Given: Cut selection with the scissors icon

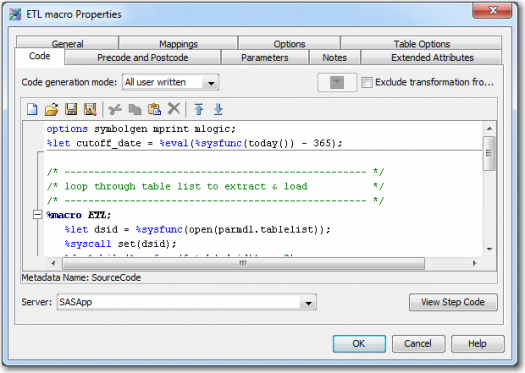Looking at the screenshot, I should click(x=115, y=109).
